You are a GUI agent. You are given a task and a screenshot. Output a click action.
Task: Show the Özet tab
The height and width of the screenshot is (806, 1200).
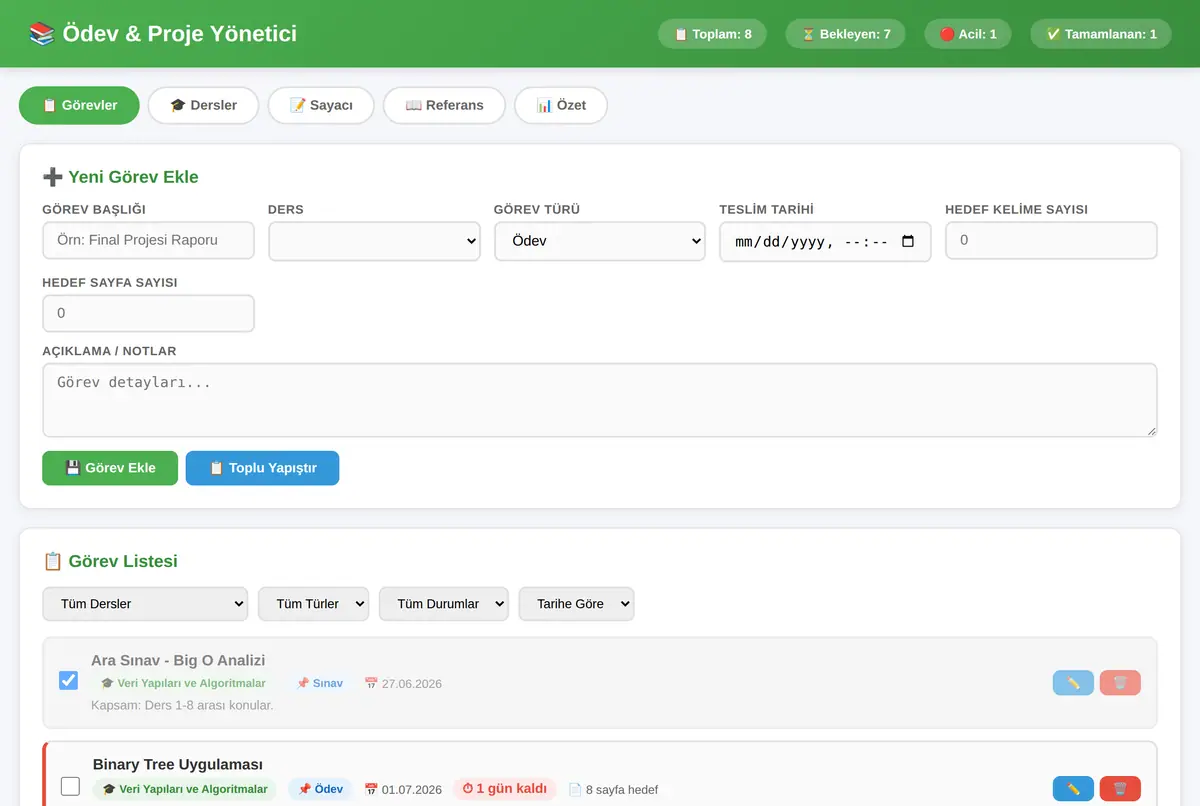tap(561, 105)
